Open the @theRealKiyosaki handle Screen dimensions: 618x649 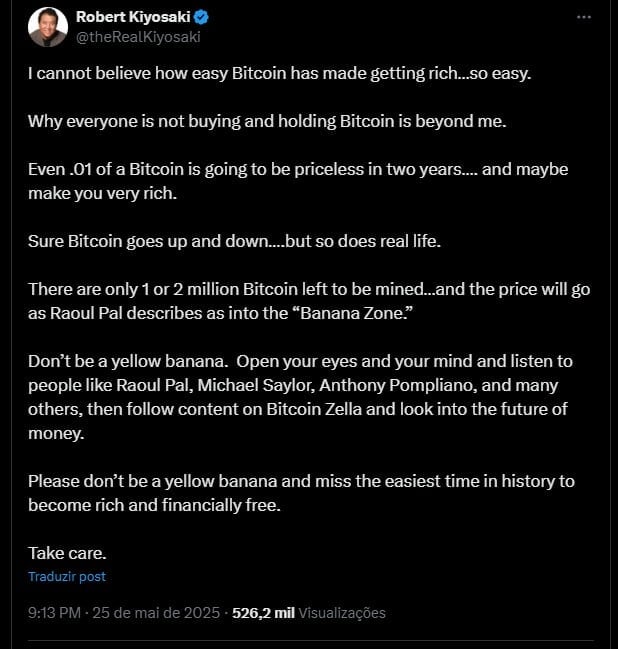[x=138, y=37]
